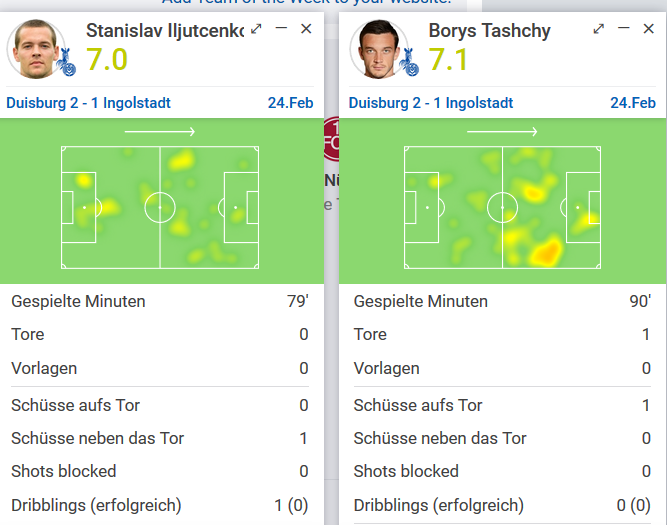The width and height of the screenshot is (667, 525).
Task: Click Duisburg club crest beside Iljutcenko
Action: click(x=66, y=62)
